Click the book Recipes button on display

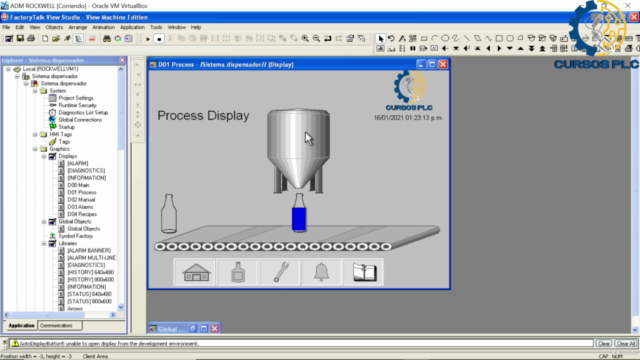tap(364, 272)
